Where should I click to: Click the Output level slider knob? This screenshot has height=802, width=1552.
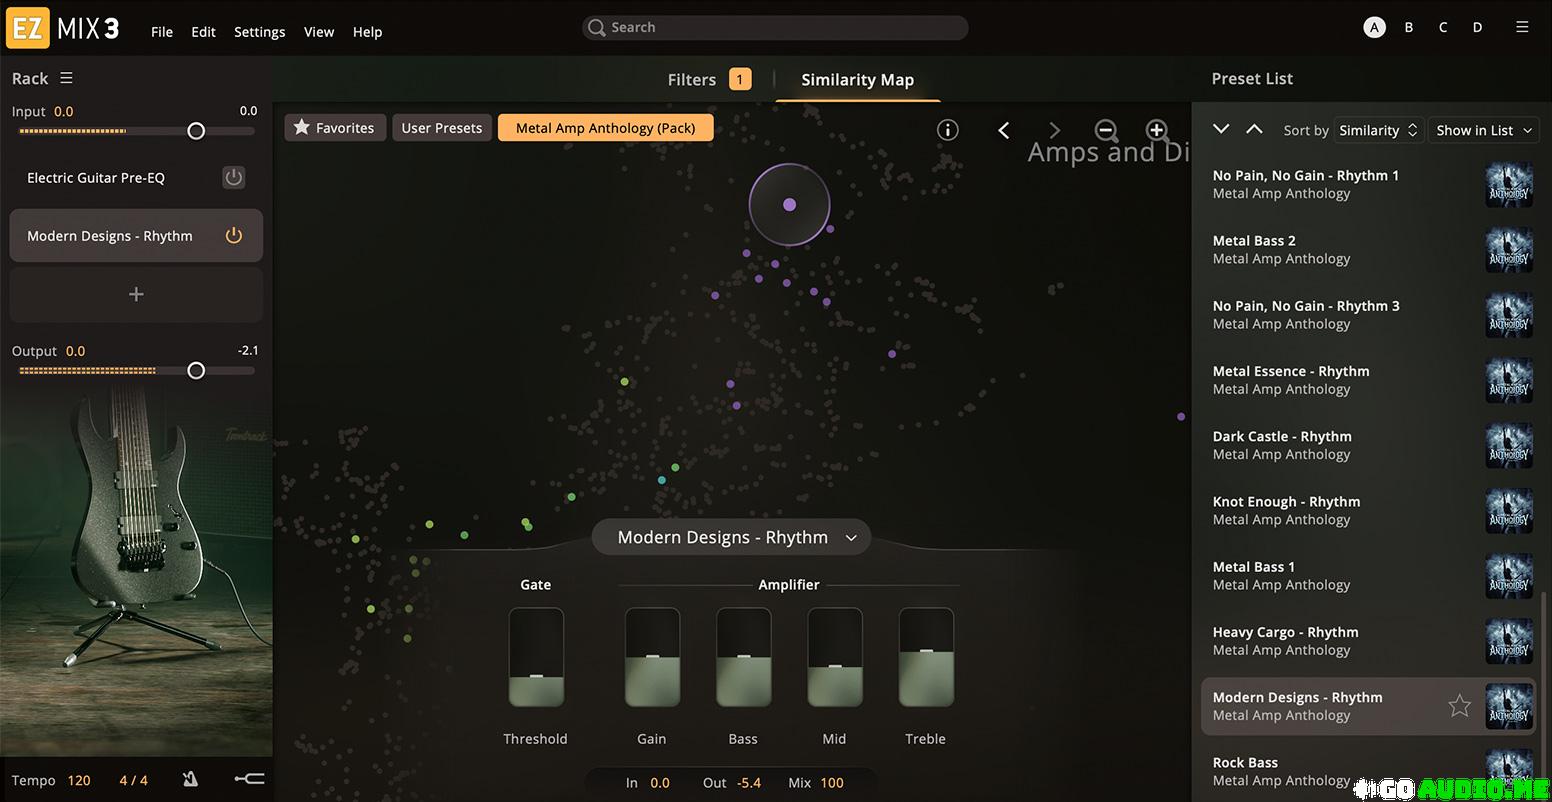coord(196,371)
